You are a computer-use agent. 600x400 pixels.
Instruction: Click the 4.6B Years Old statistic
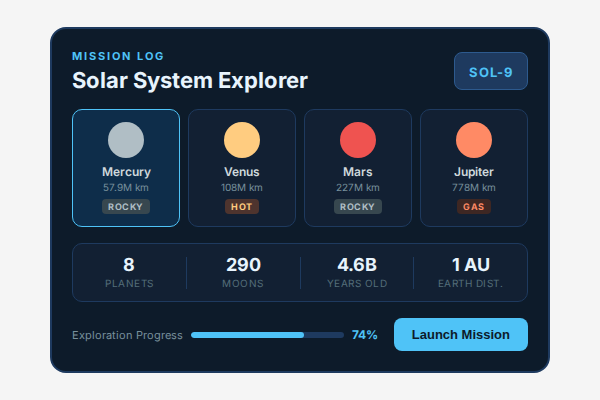tap(357, 272)
